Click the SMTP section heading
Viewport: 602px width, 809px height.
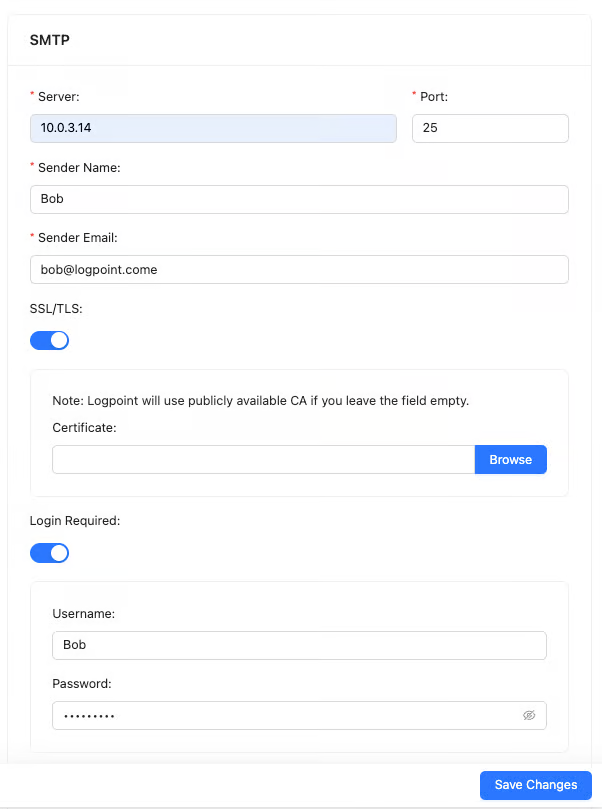[x=50, y=41]
